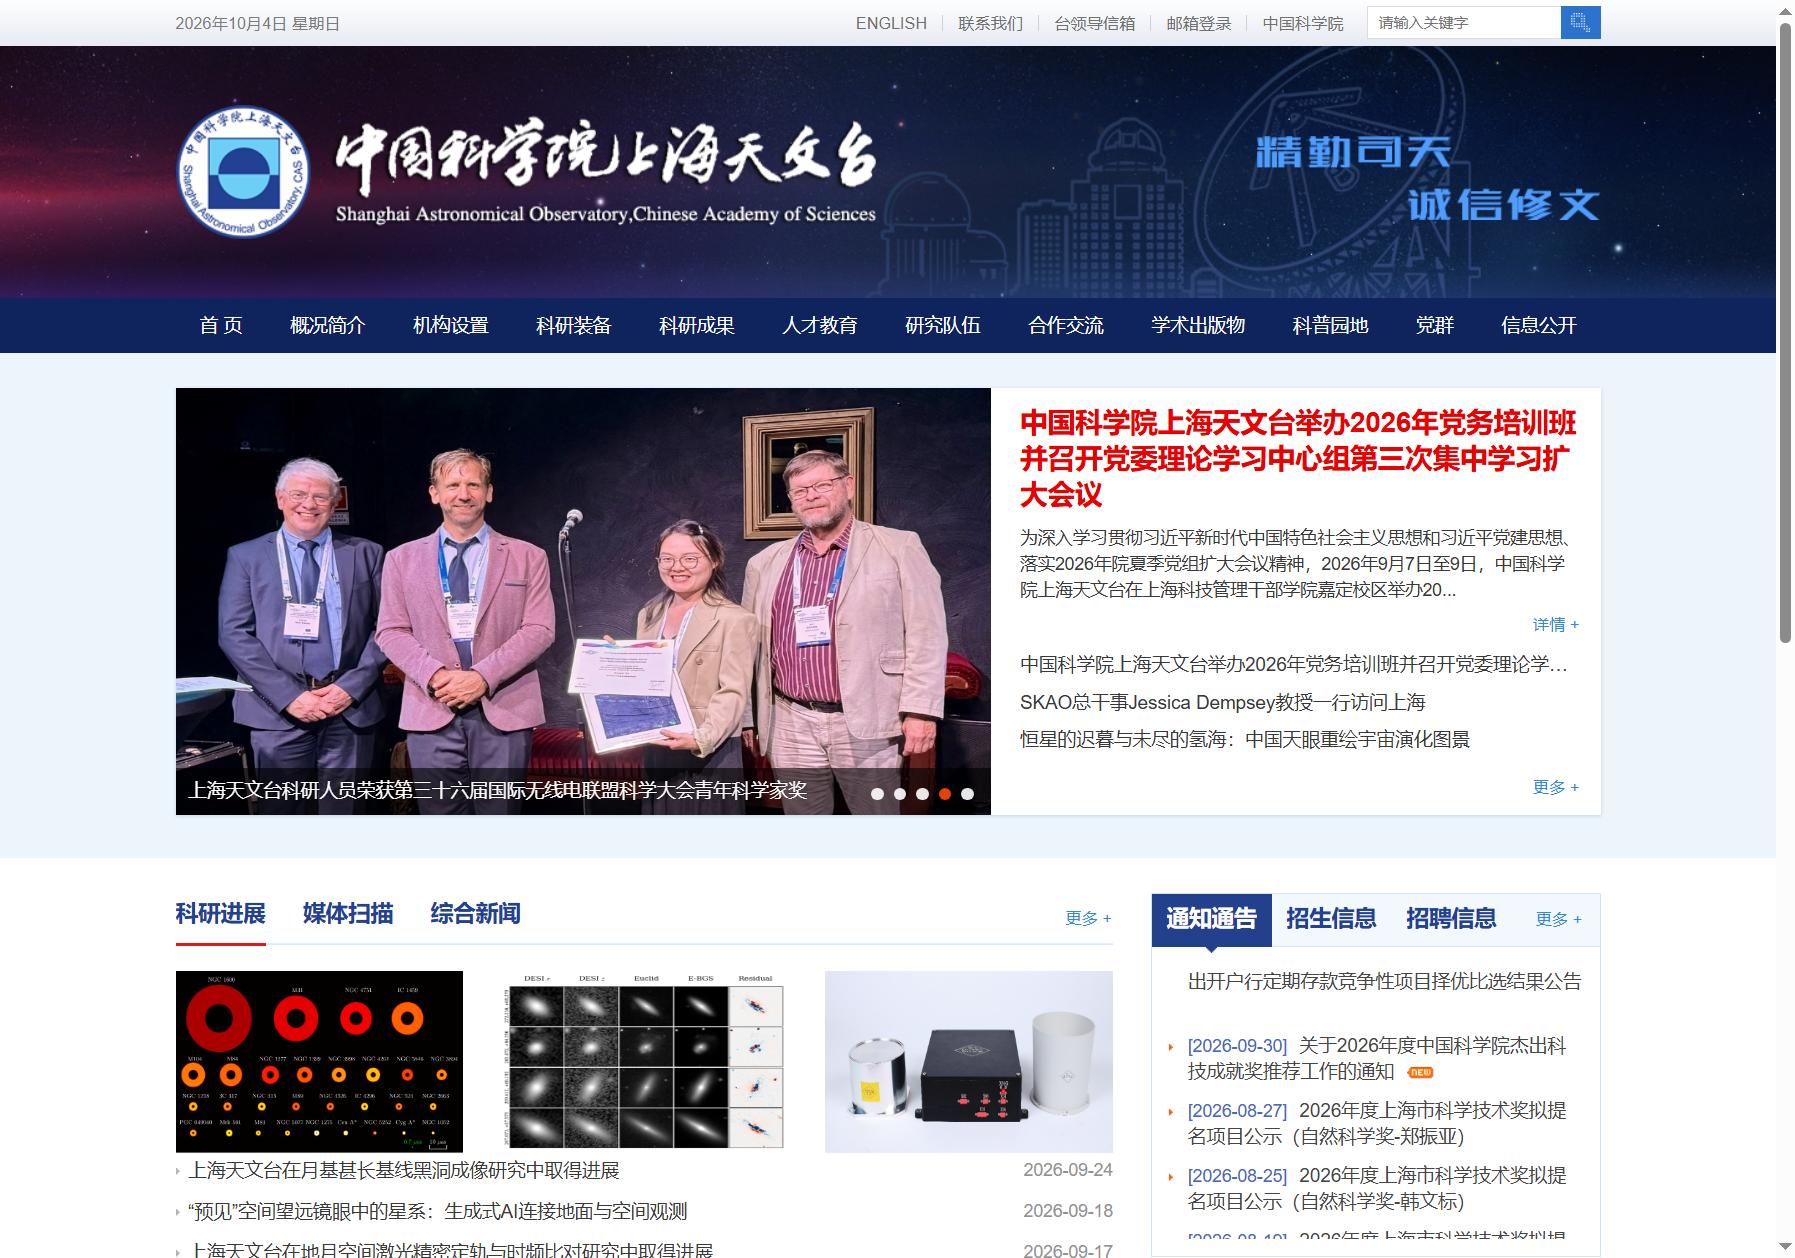
Task: Open the black hole rings thumbnail image
Action: point(319,1062)
